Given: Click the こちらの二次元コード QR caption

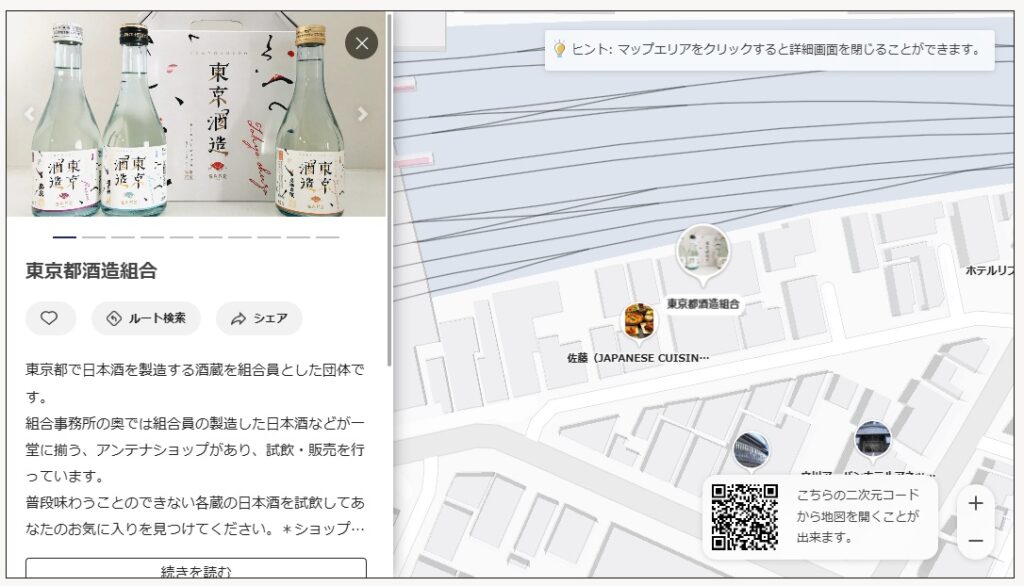Looking at the screenshot, I should click(857, 516).
